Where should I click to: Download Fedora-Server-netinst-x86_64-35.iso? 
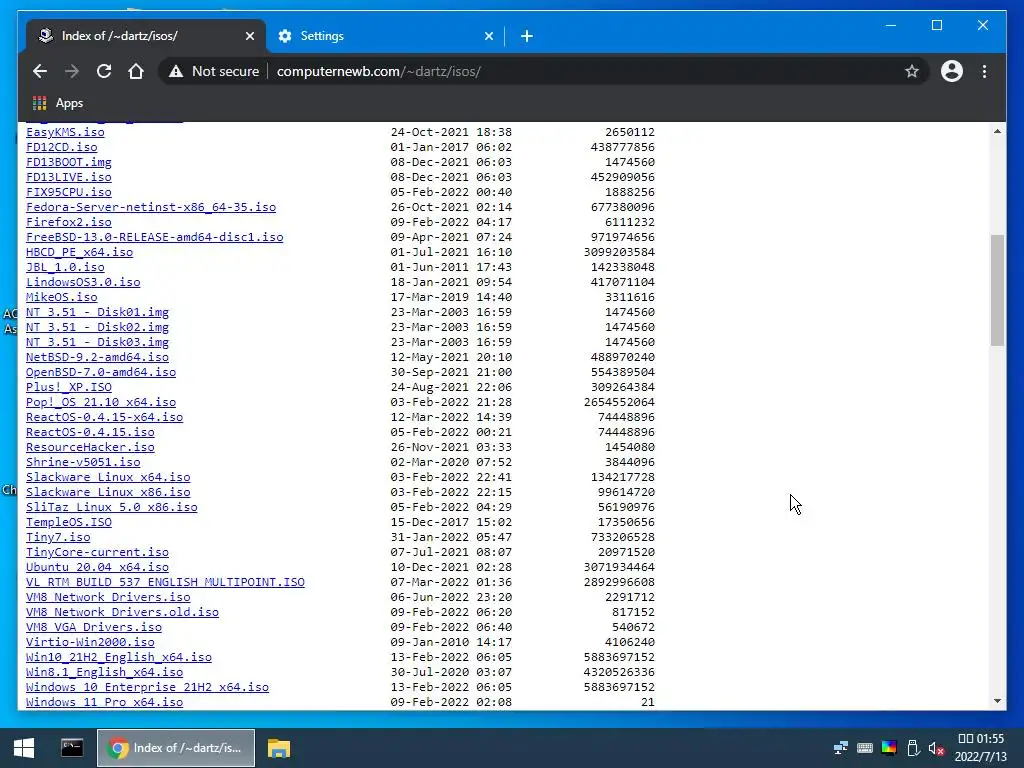(151, 207)
